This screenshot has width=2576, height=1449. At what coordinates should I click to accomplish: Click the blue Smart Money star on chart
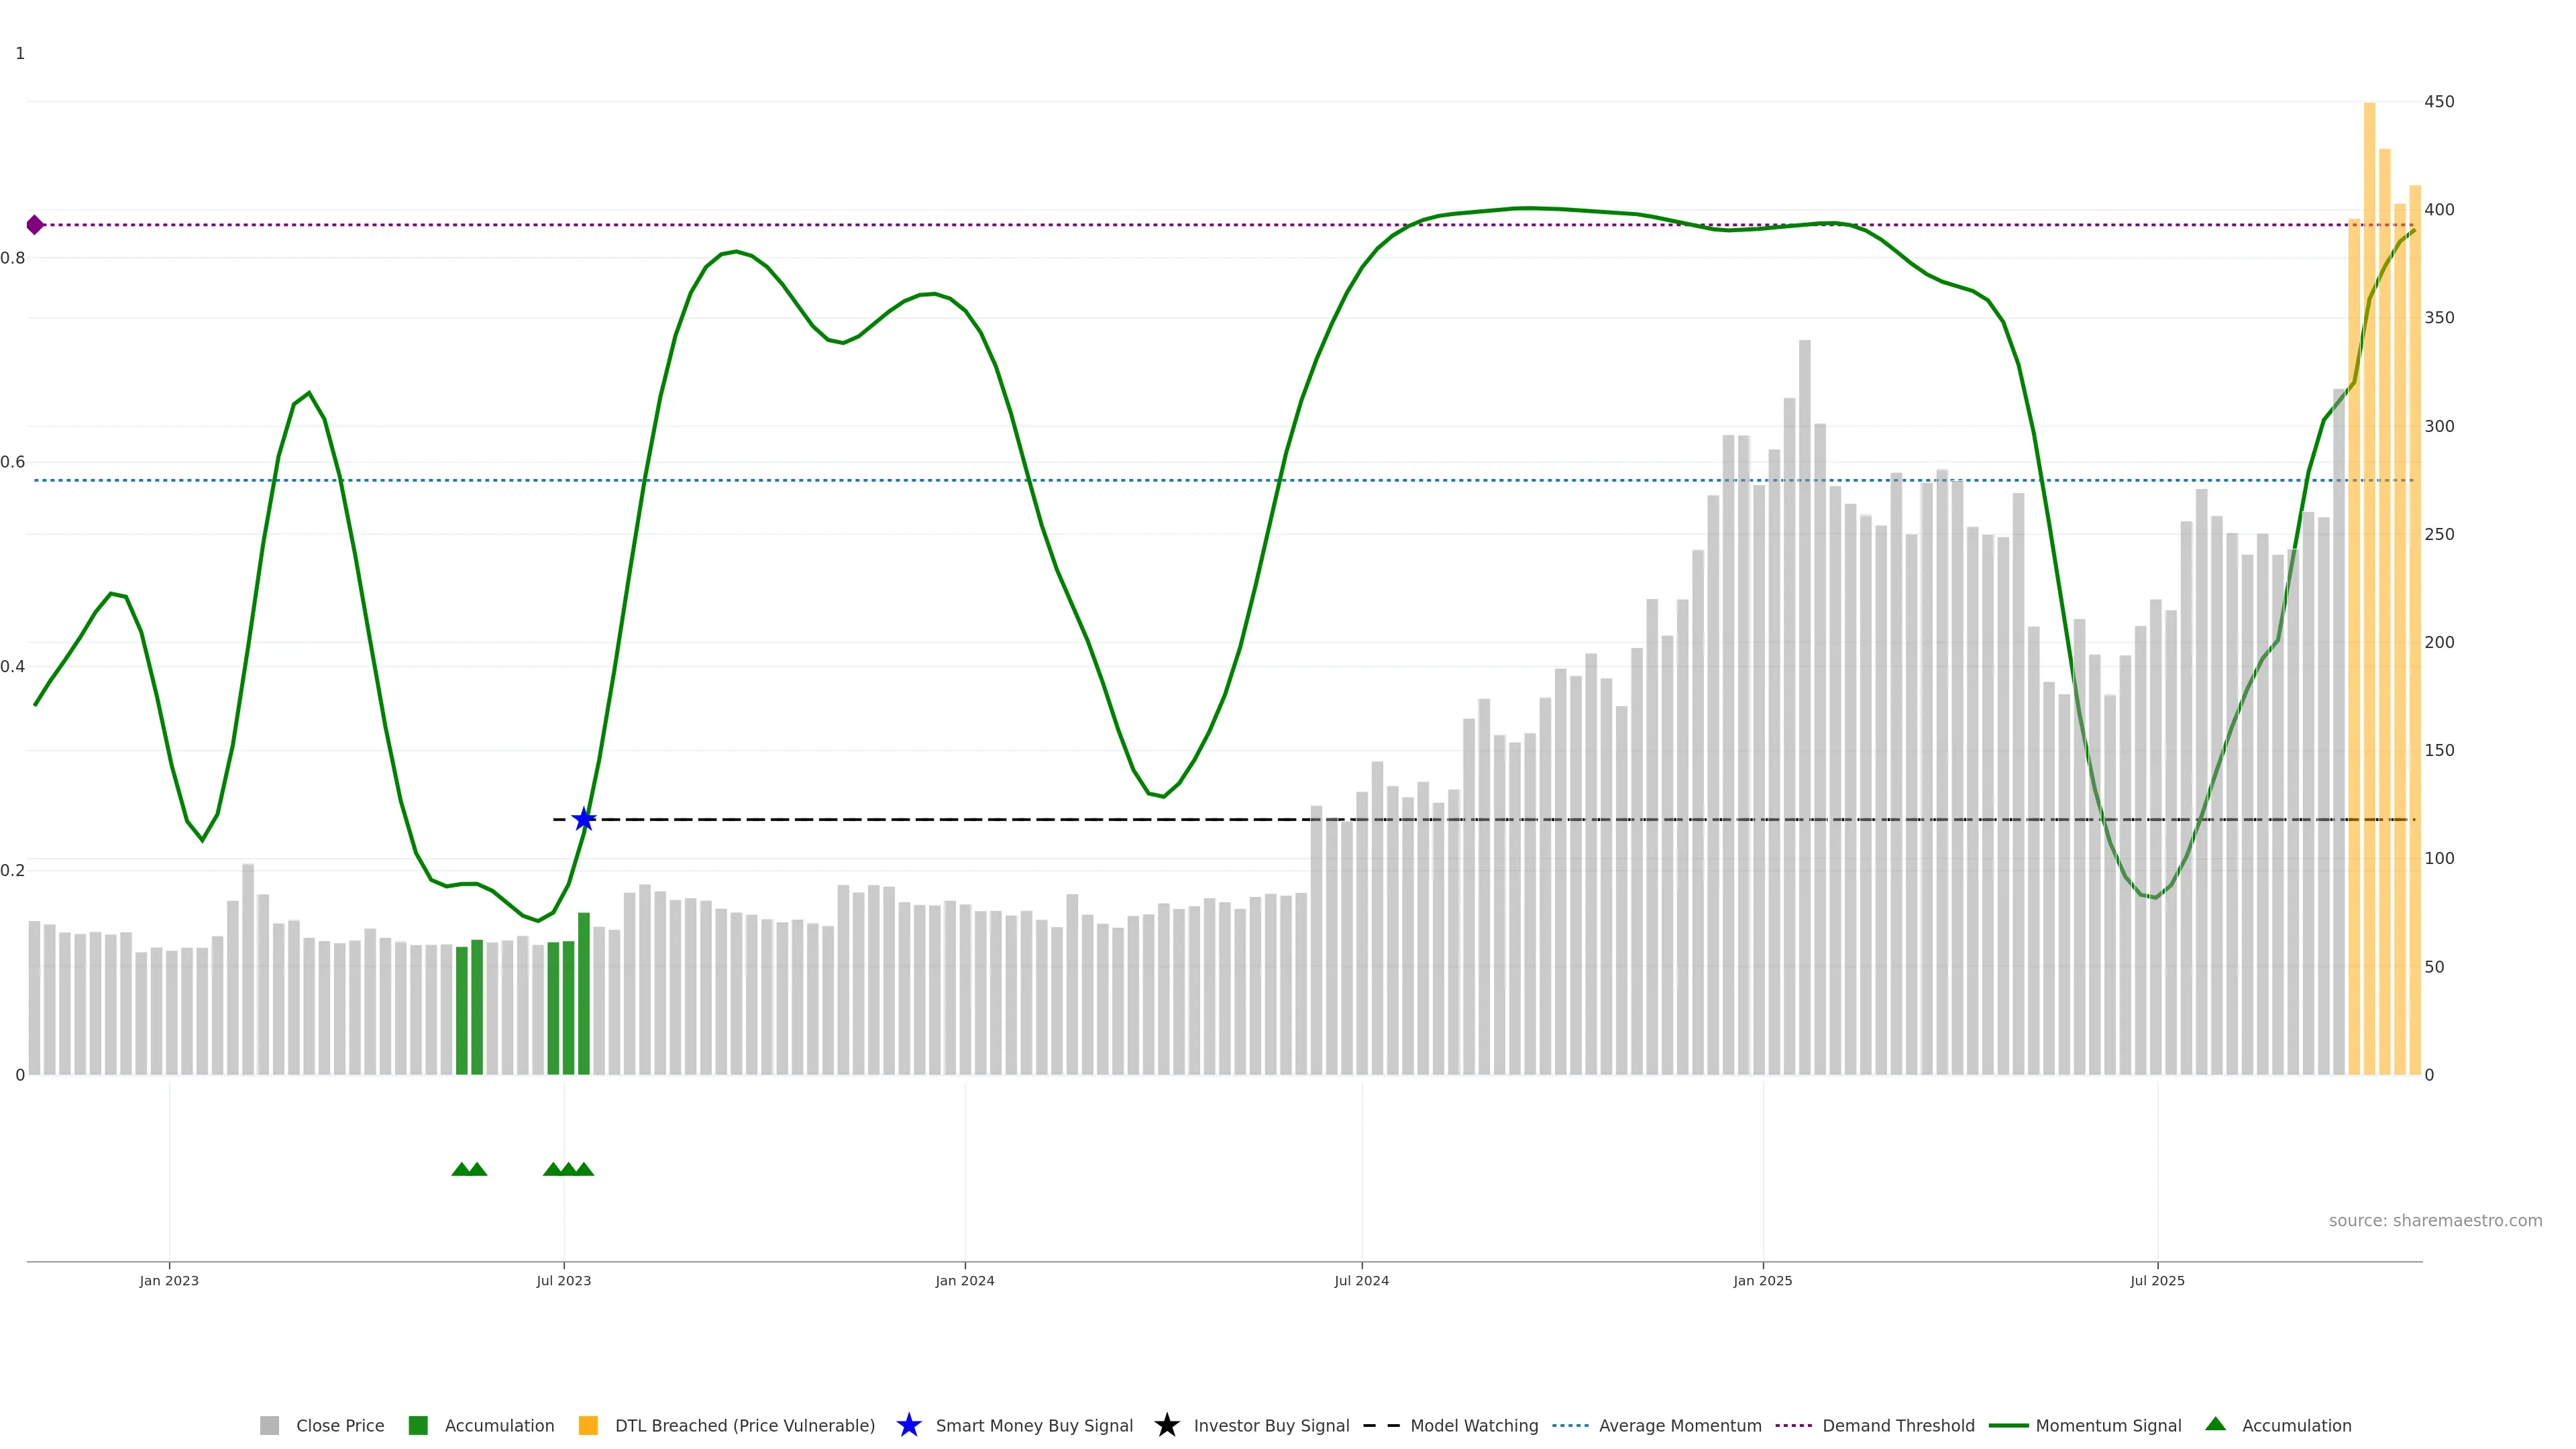[584, 819]
